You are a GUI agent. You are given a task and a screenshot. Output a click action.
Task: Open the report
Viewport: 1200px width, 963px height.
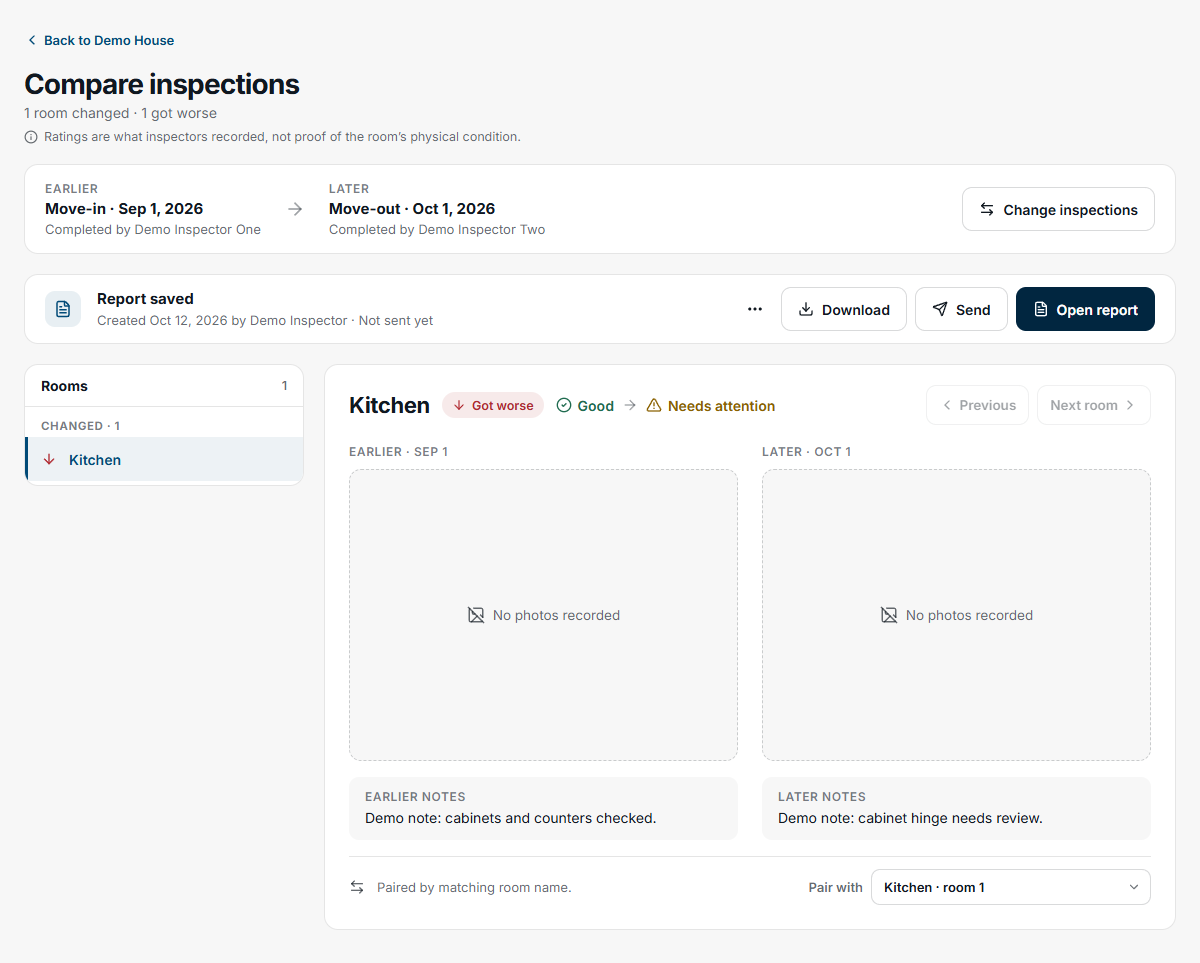(1085, 309)
